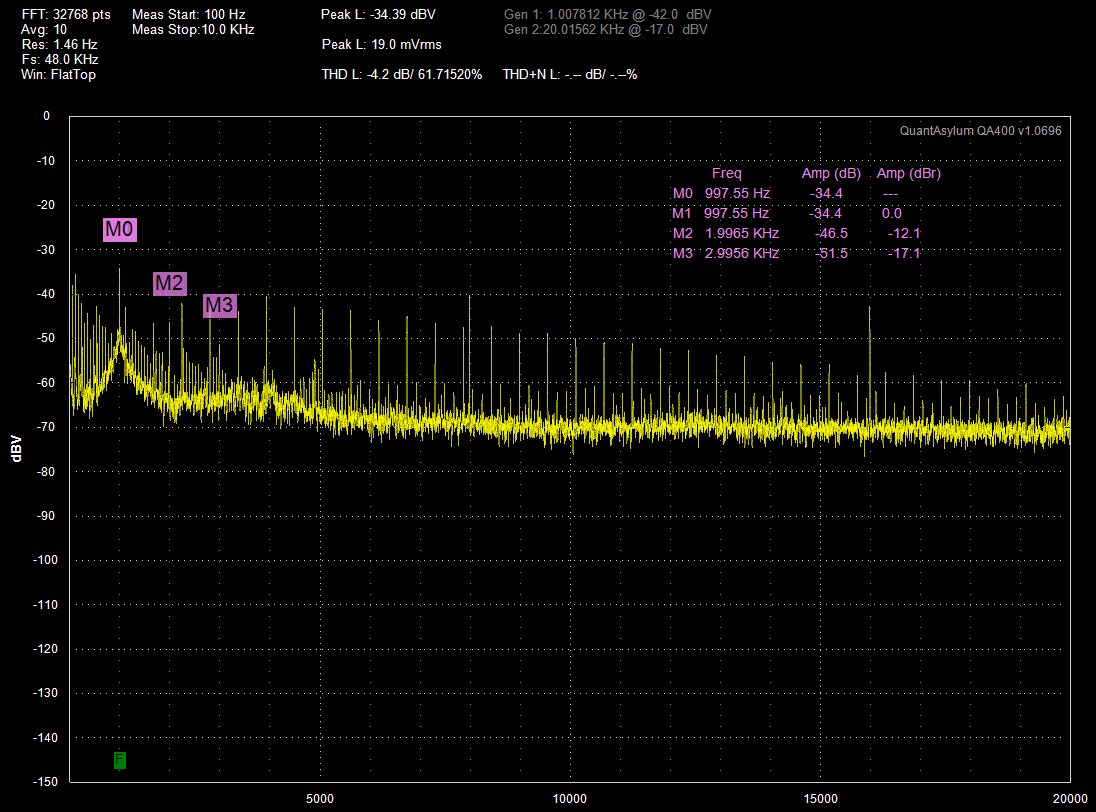Screen dimensions: 1096x812
Task: Click the Amp (dBr) column header
Action: pos(909,173)
